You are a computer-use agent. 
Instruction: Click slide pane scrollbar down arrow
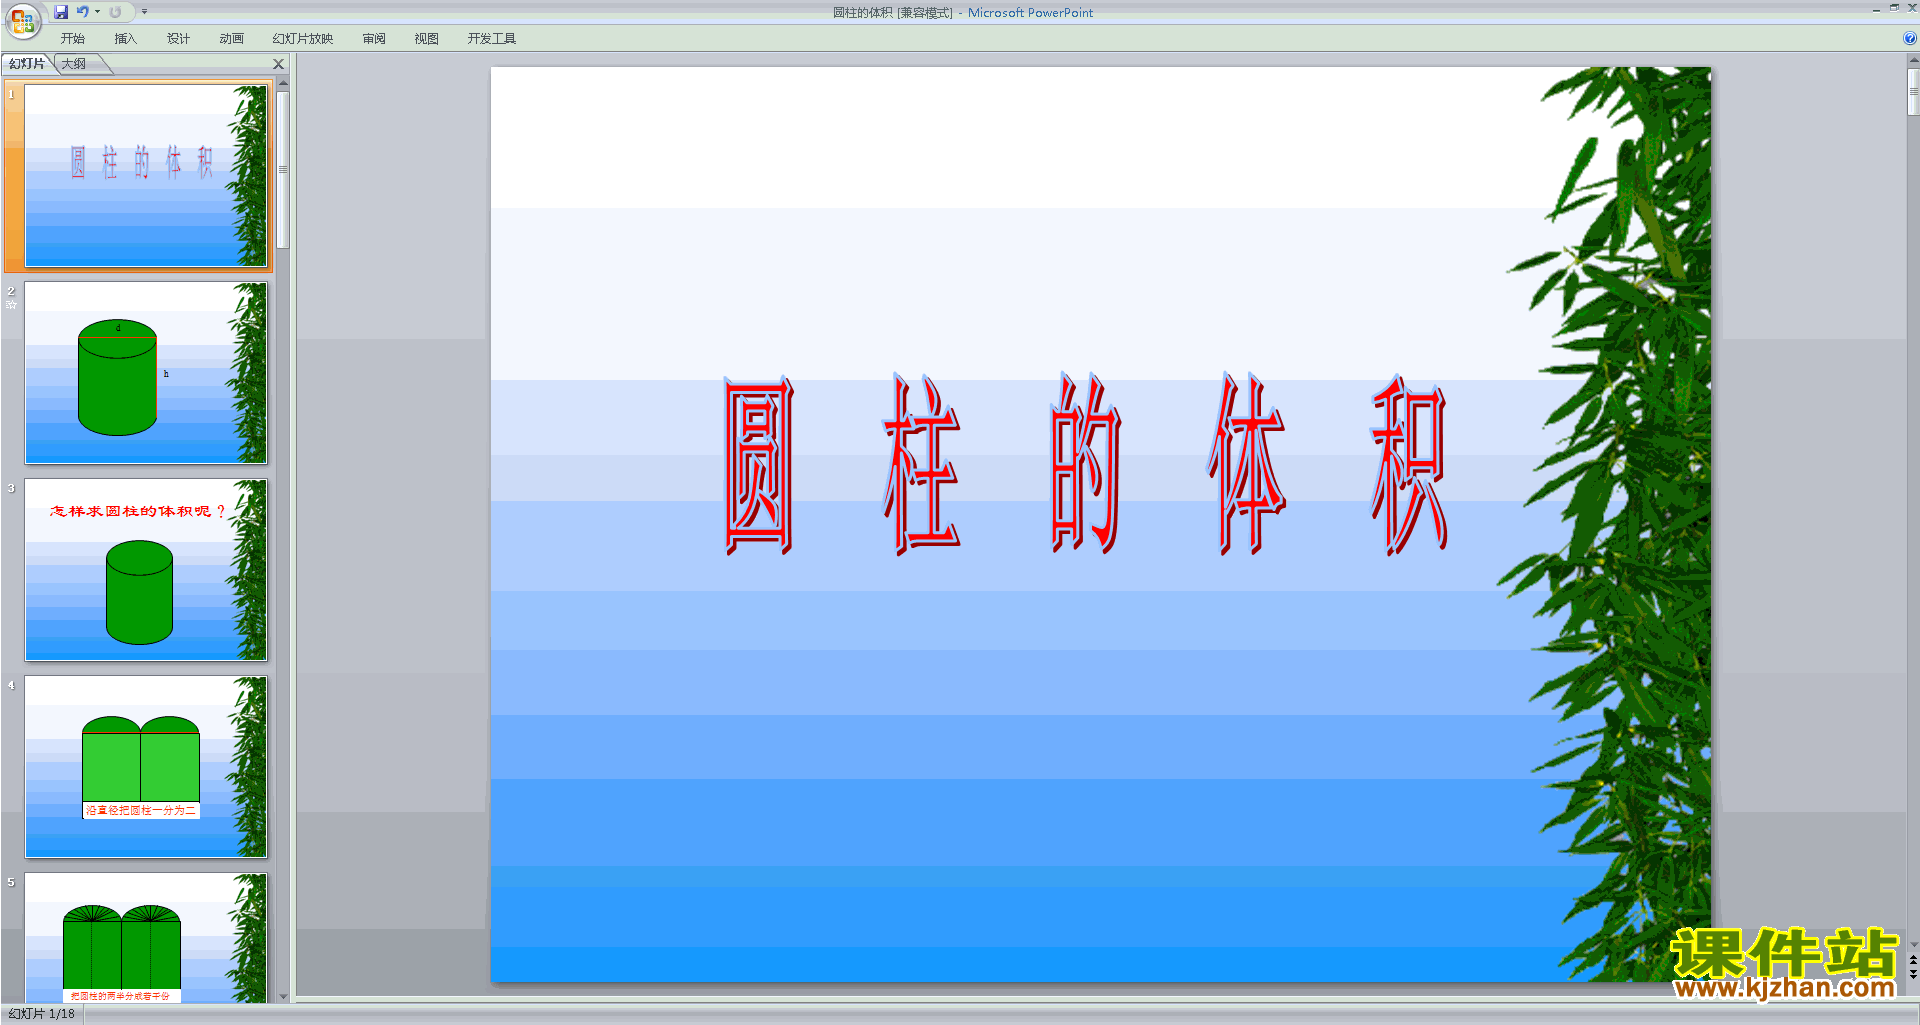pyautogui.click(x=283, y=997)
